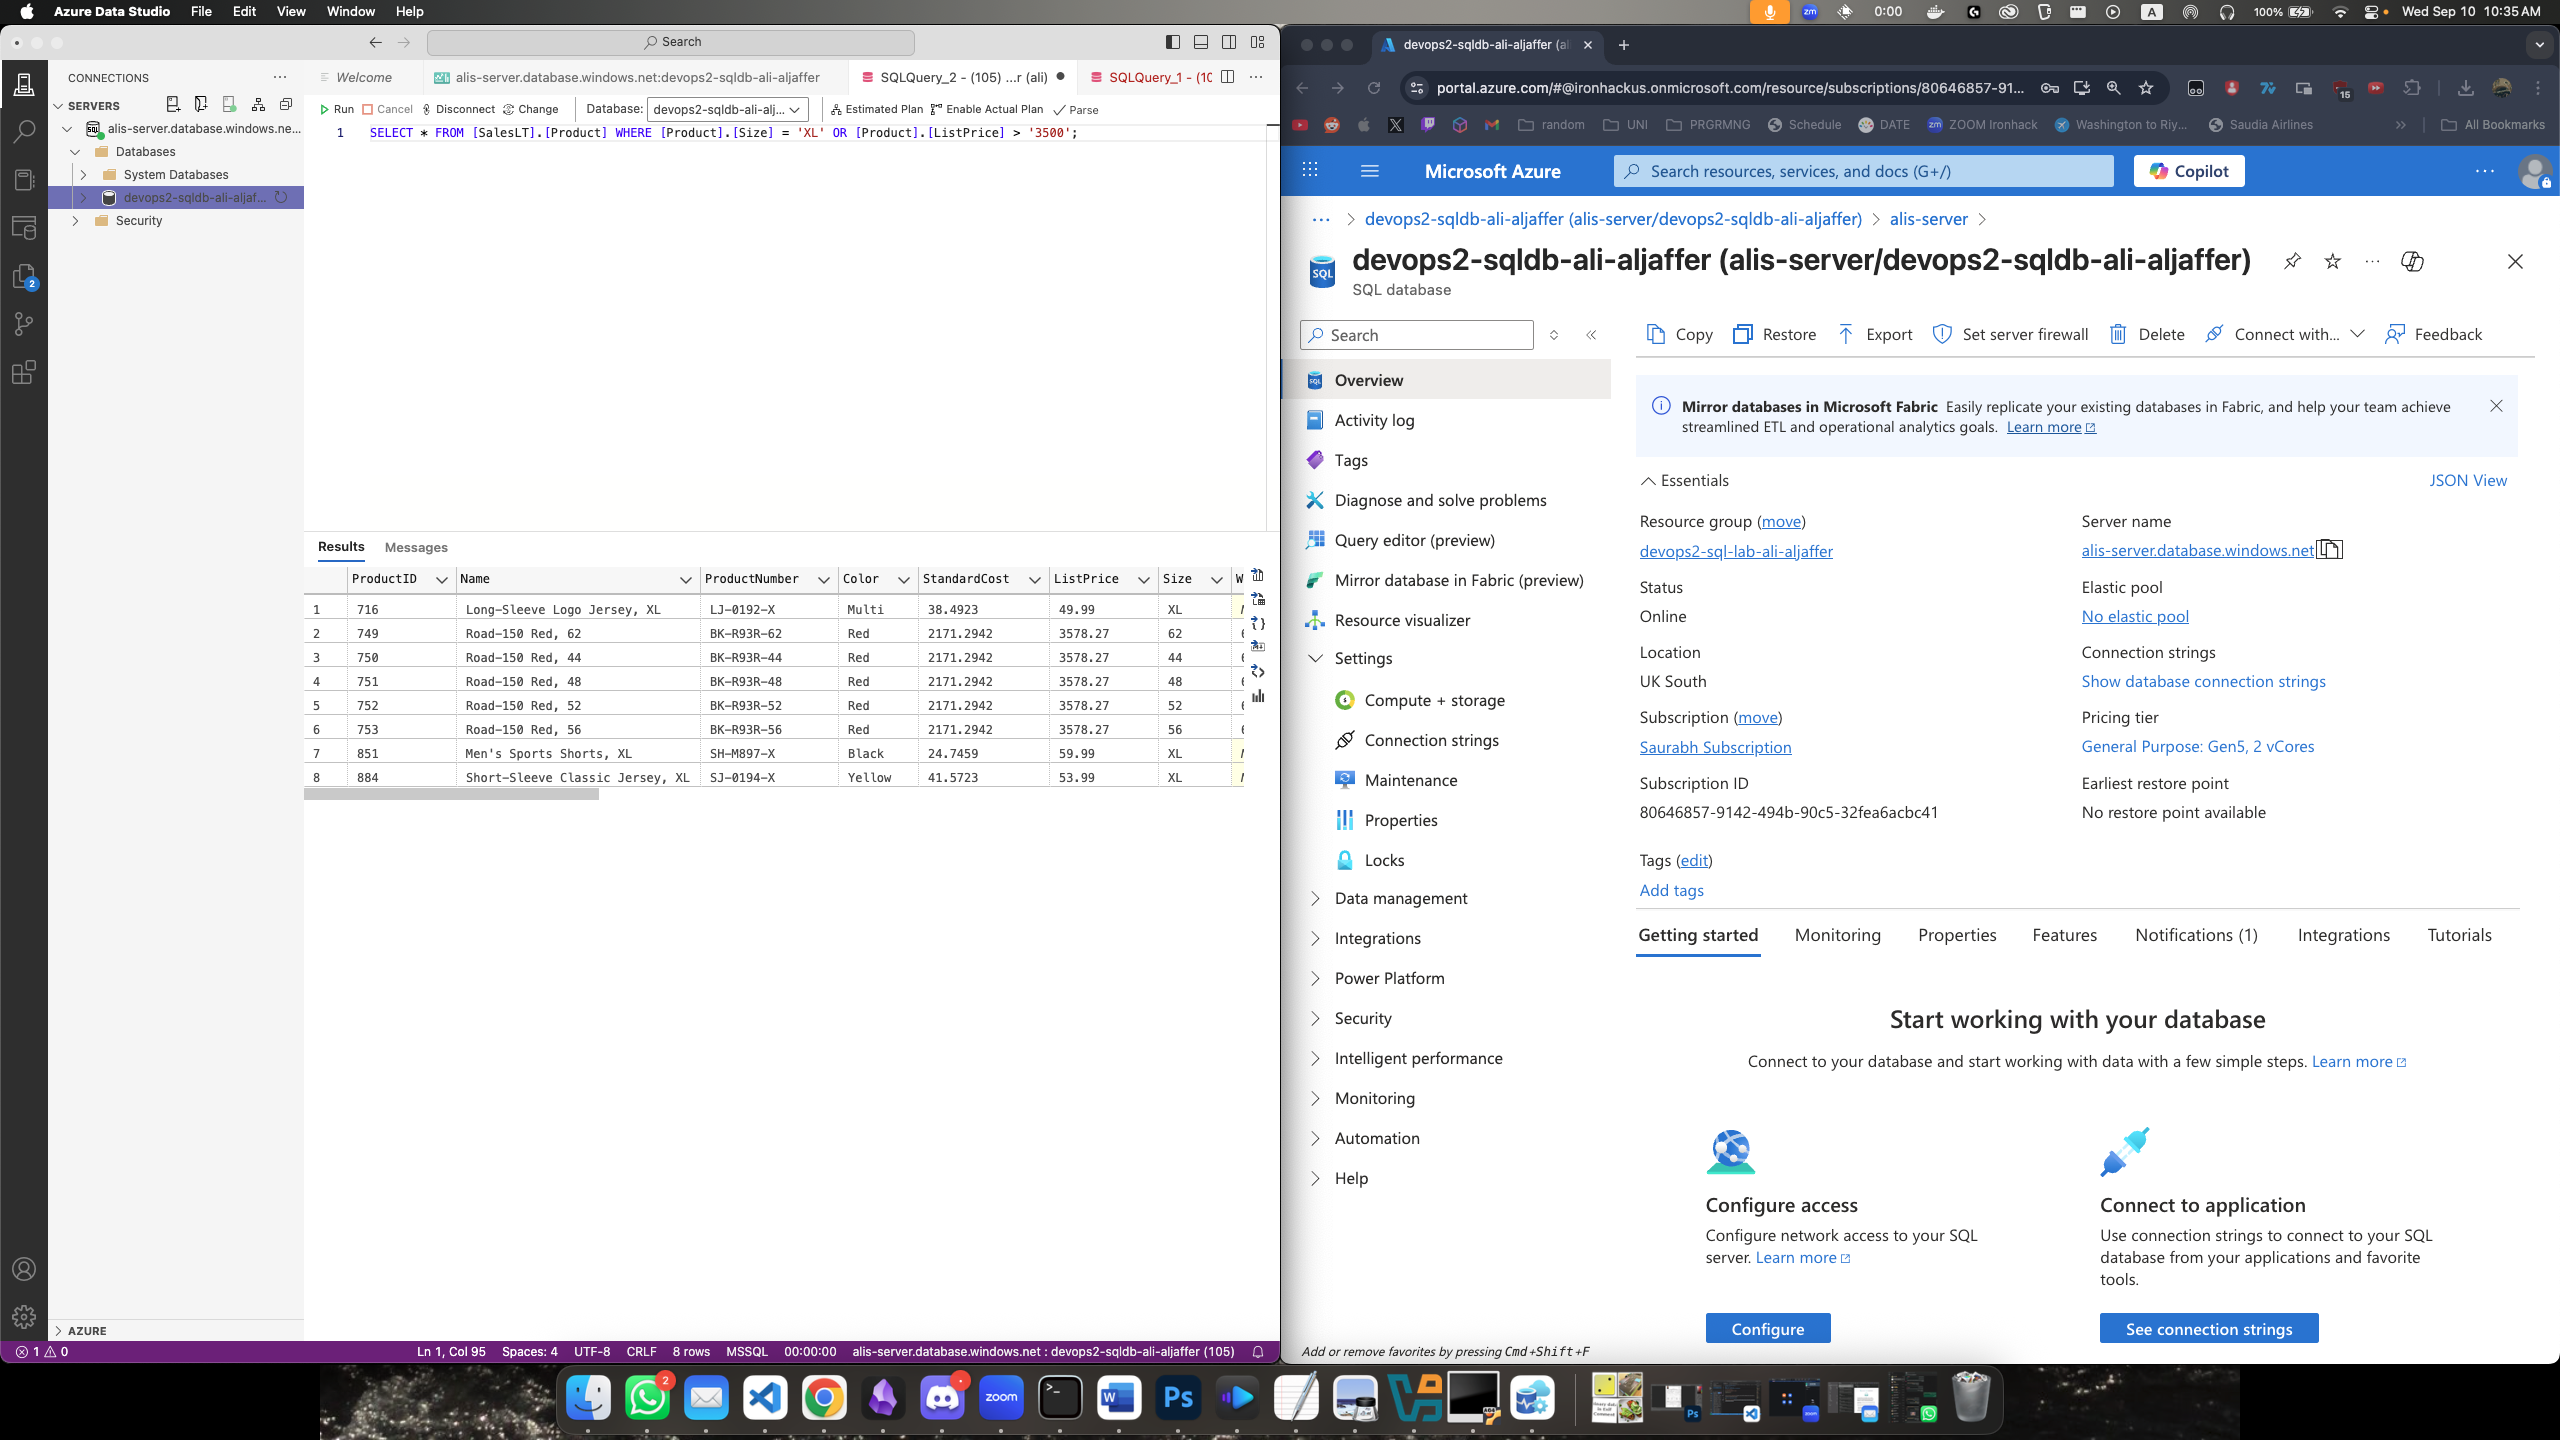The width and height of the screenshot is (2560, 1440).
Task: Show results as chart icon
Action: [x=1258, y=696]
